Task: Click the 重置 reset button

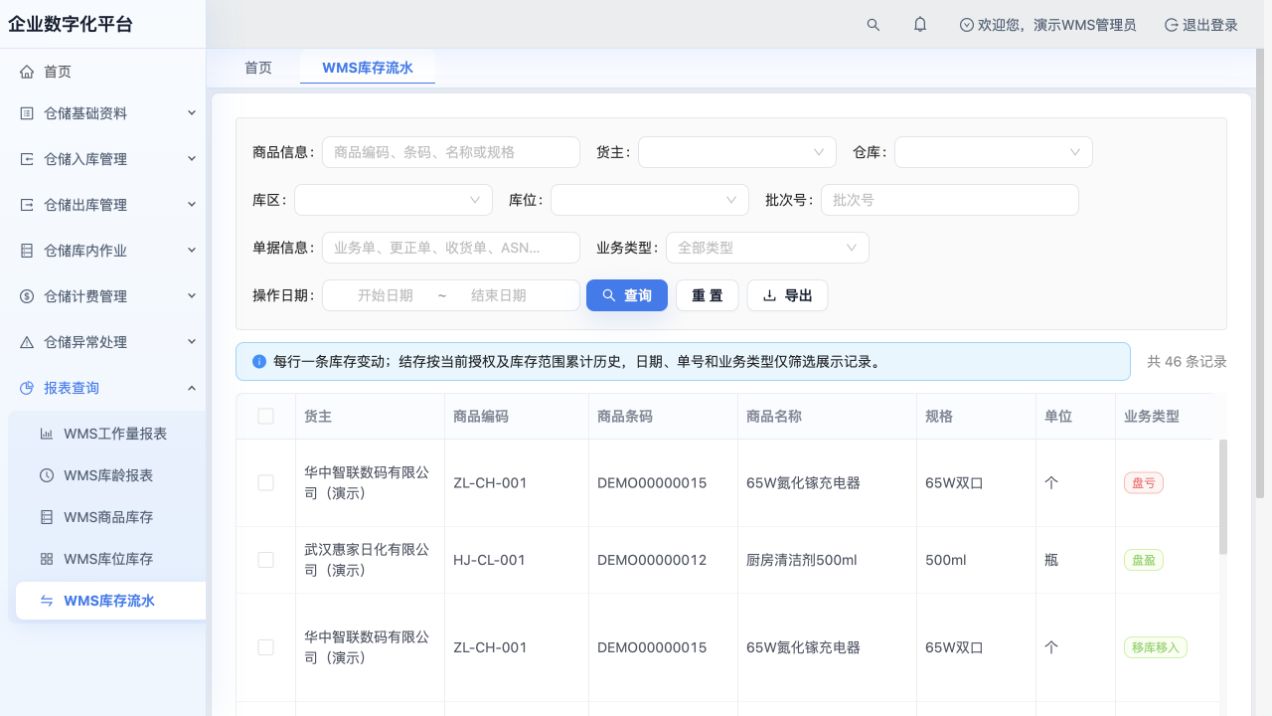Action: pyautogui.click(x=707, y=295)
